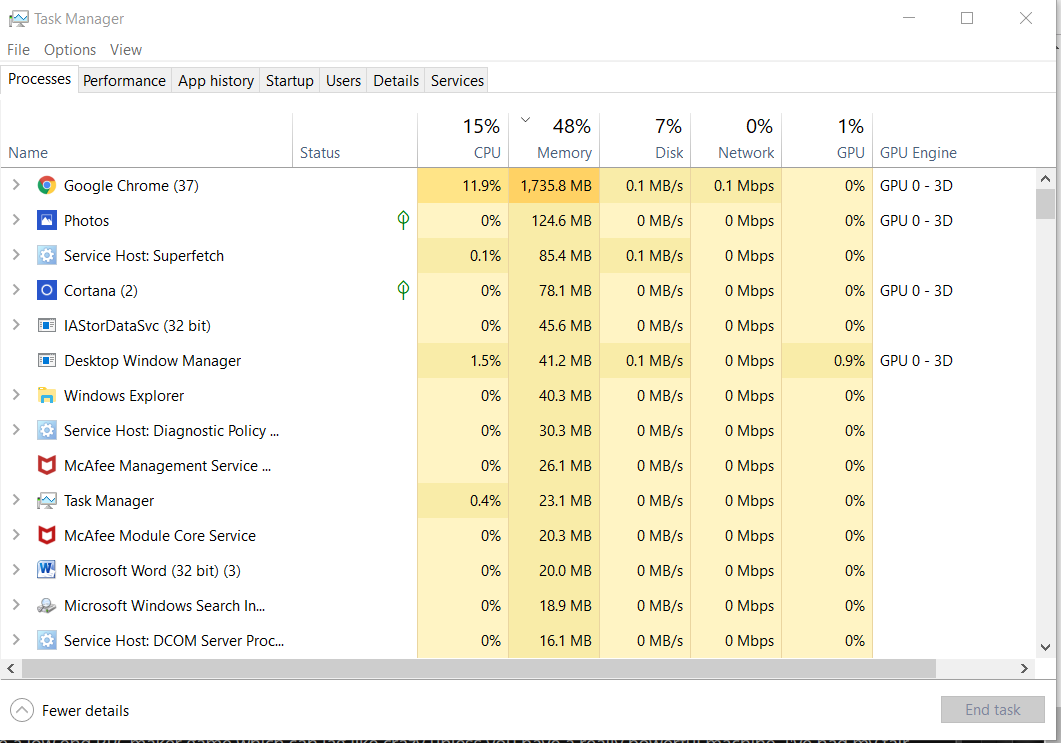The height and width of the screenshot is (743, 1061).
Task: Click the Desktop Window Manager icon
Action: tap(47, 361)
